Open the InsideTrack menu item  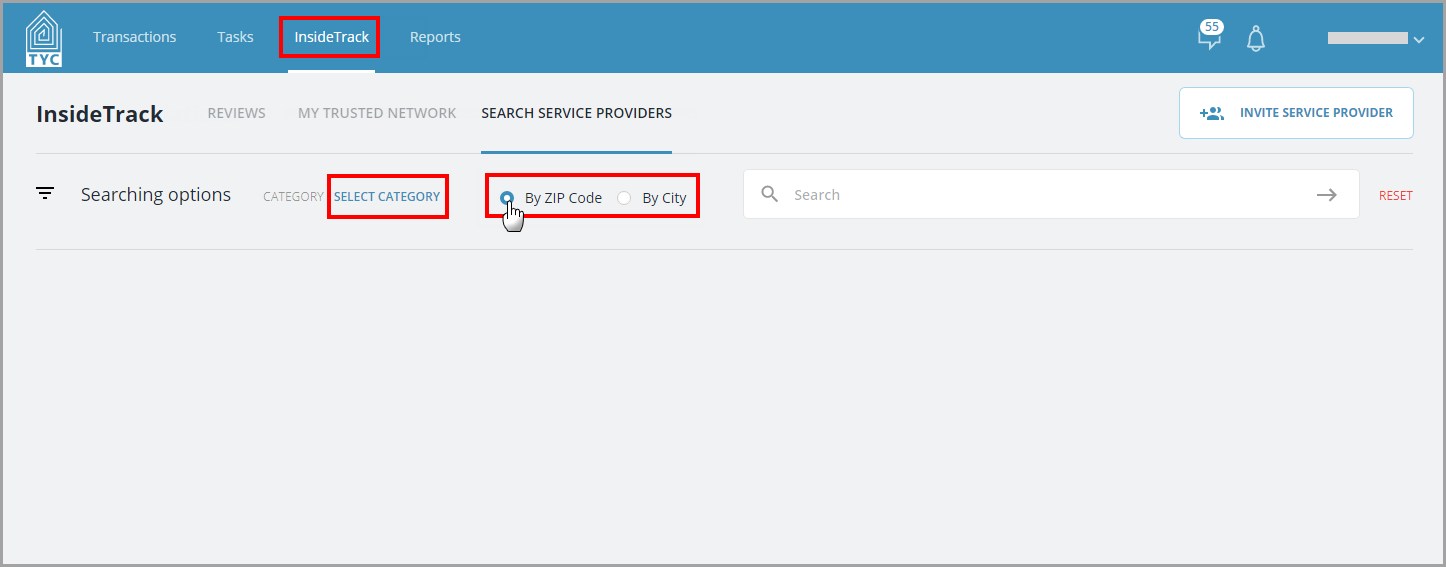click(x=331, y=37)
